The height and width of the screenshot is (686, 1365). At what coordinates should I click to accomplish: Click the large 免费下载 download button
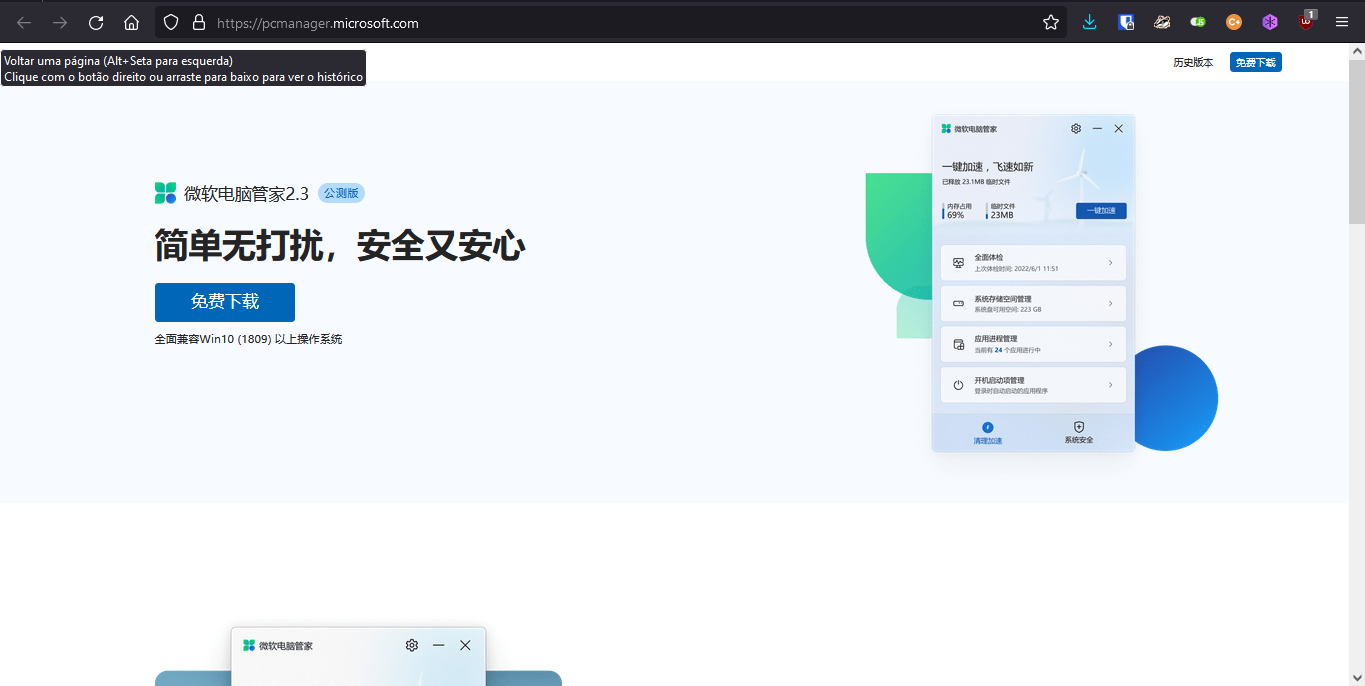coord(225,302)
